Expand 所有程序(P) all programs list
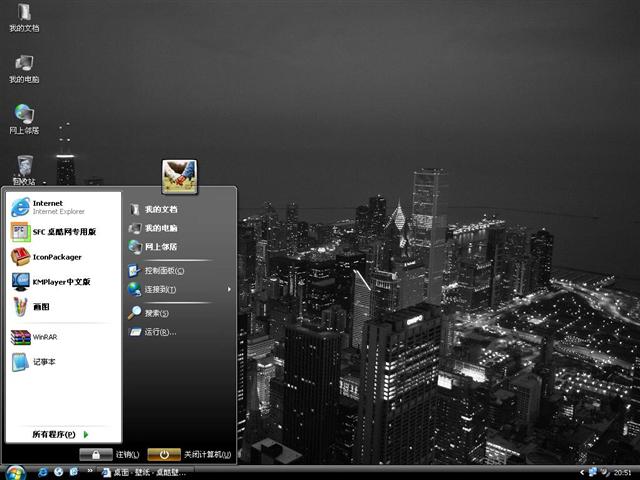640x480 pixels. pos(60,434)
